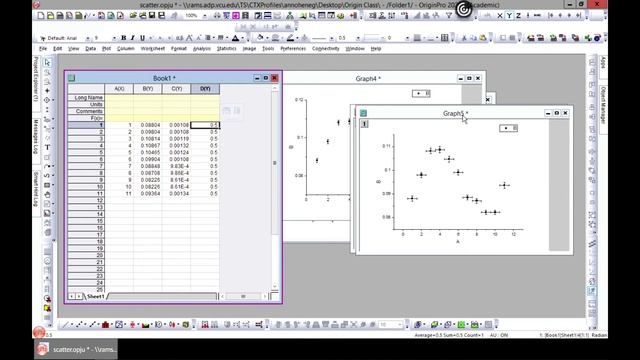This screenshot has width=640, height=360.
Task: Select the Text tool in the tools bar
Action: pyautogui.click(x=47, y=147)
